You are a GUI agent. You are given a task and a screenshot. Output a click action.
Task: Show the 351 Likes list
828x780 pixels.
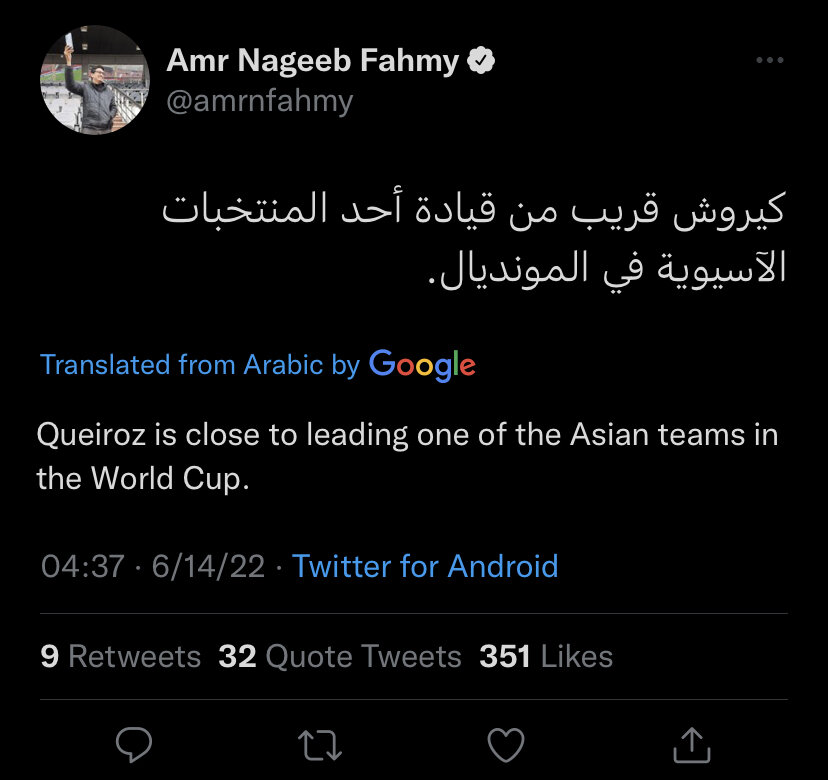546,657
